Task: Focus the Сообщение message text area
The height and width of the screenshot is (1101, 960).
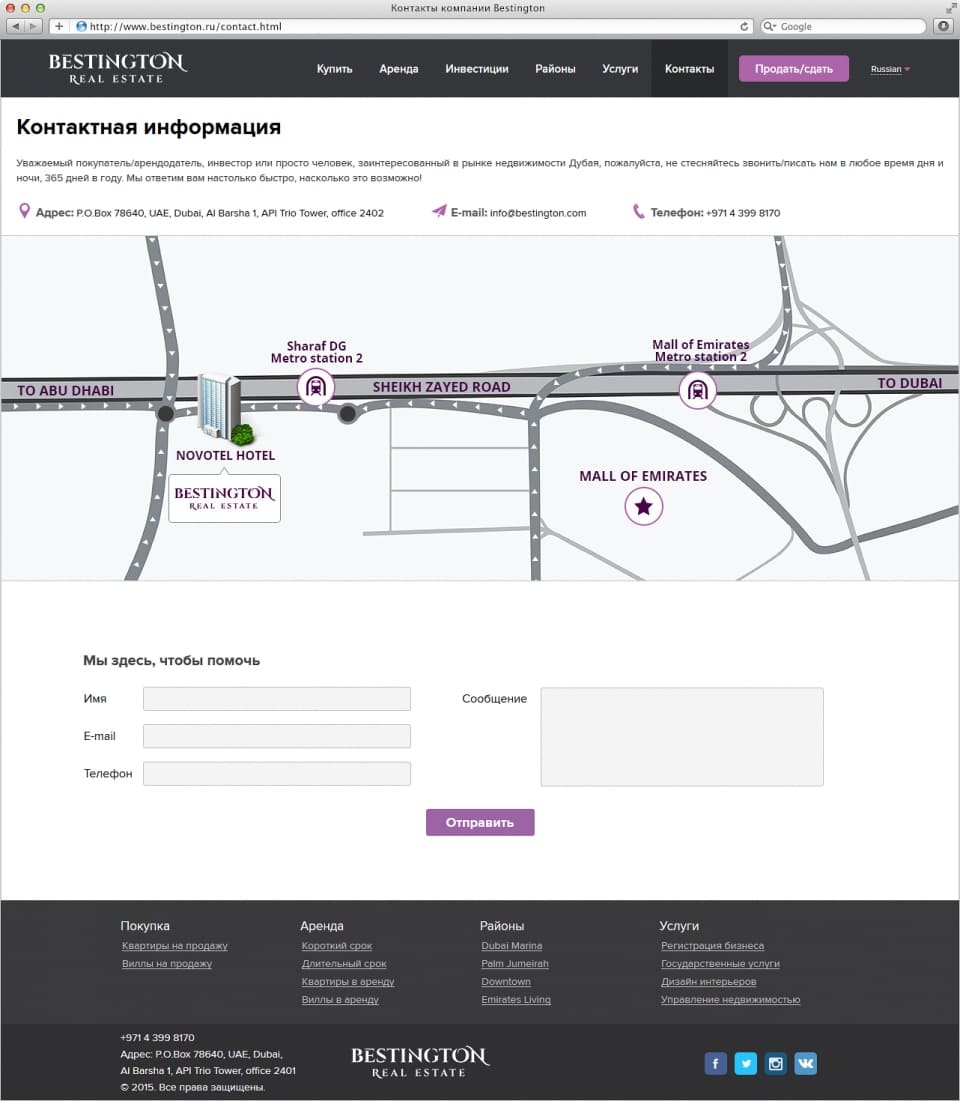Action: pos(682,737)
